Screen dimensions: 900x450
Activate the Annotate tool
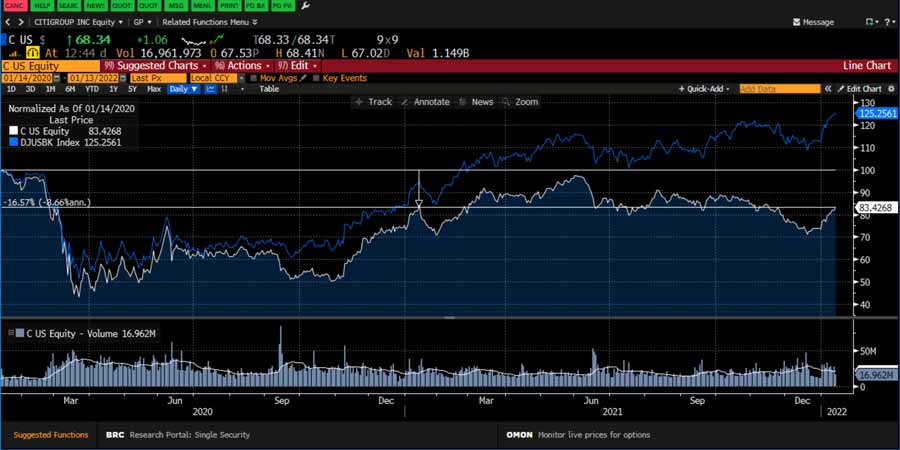425,102
